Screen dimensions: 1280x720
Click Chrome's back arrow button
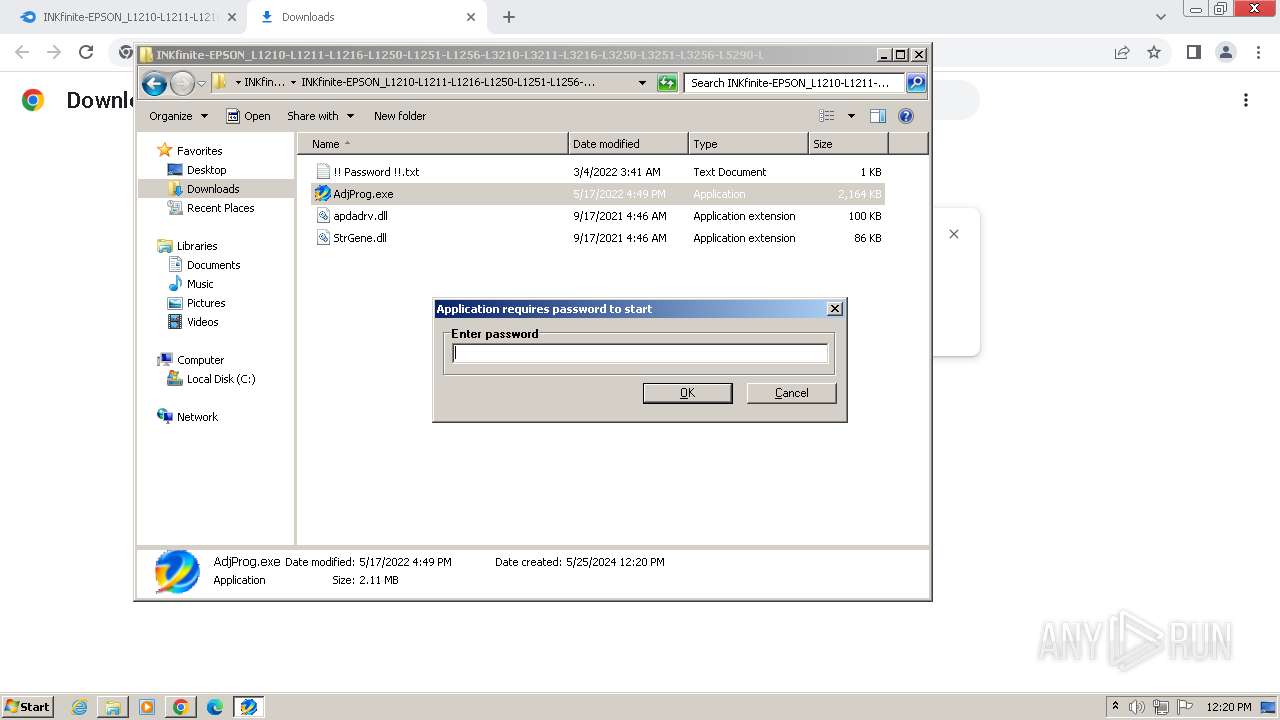22,52
